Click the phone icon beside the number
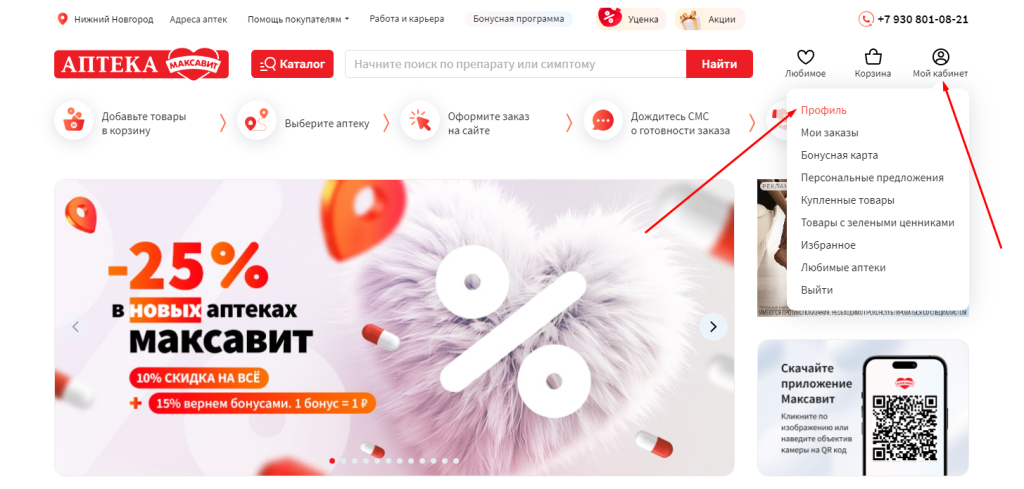This screenshot has height=489, width=1024. [x=866, y=19]
